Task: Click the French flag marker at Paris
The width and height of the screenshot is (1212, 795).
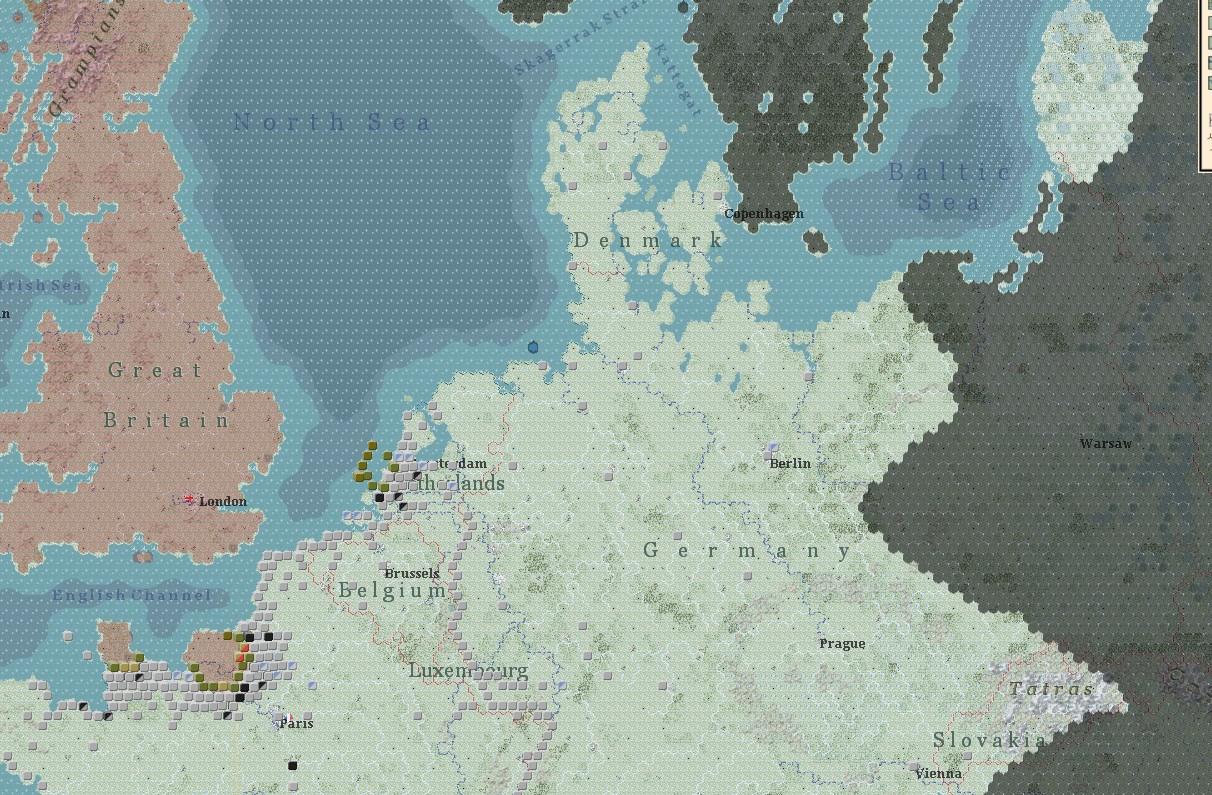Action: 289,718
